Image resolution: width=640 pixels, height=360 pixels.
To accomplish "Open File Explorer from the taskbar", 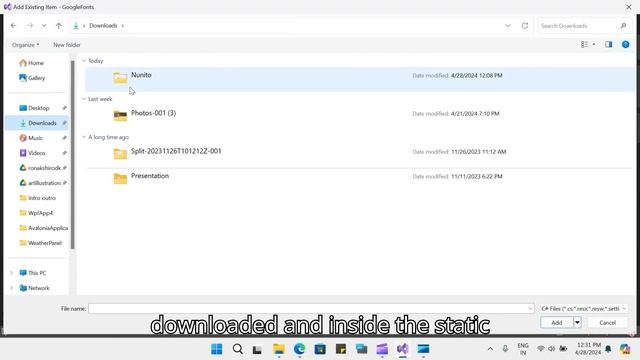I will point(279,349).
